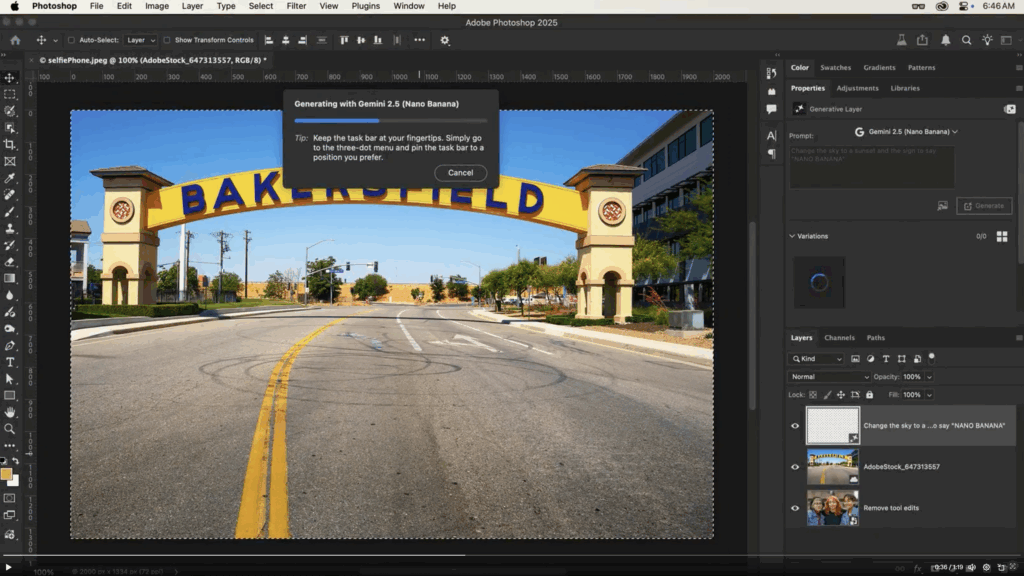Screen dimensions: 1024x576
Task: Select the Clone Stamp tool
Action: 10,228
